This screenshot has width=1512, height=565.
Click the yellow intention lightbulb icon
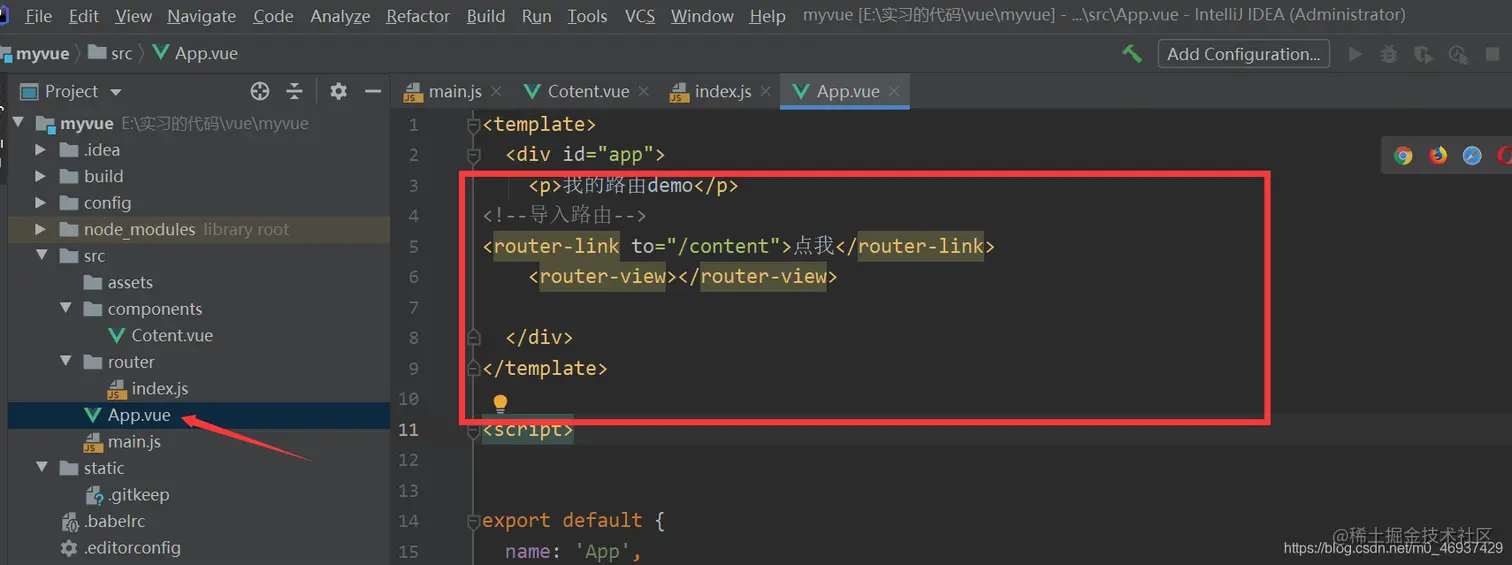[500, 404]
